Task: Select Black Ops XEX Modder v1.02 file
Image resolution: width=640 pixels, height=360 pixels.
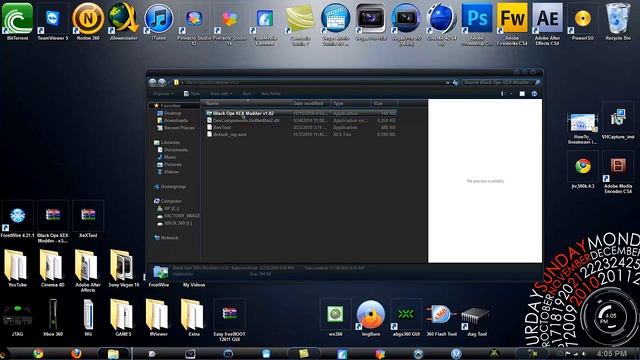Action: (x=301, y=113)
